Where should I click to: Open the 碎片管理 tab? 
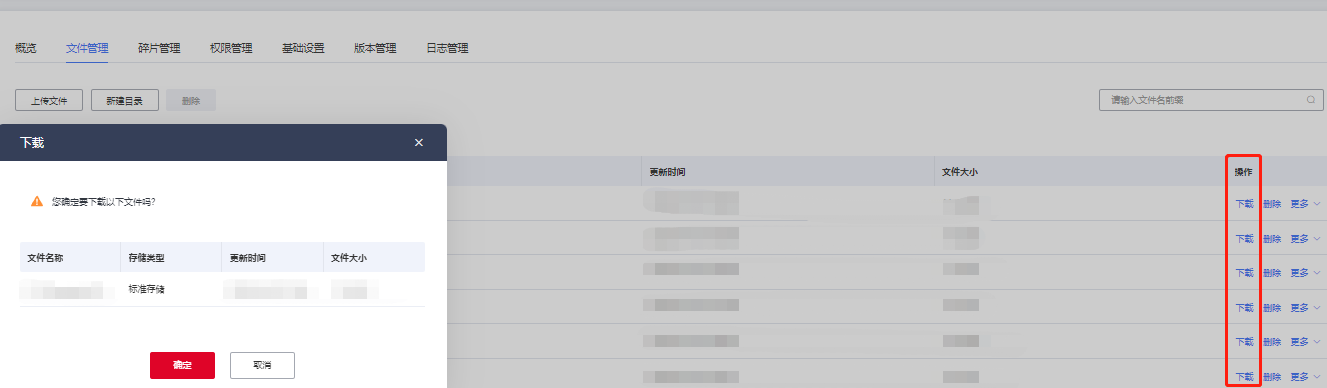(x=159, y=48)
